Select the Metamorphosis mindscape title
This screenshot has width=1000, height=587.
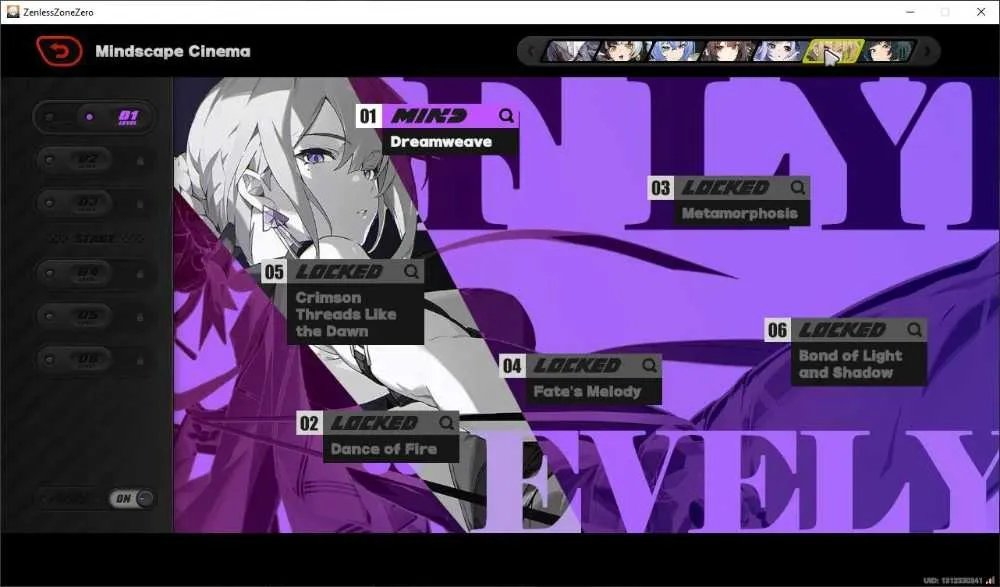[740, 213]
